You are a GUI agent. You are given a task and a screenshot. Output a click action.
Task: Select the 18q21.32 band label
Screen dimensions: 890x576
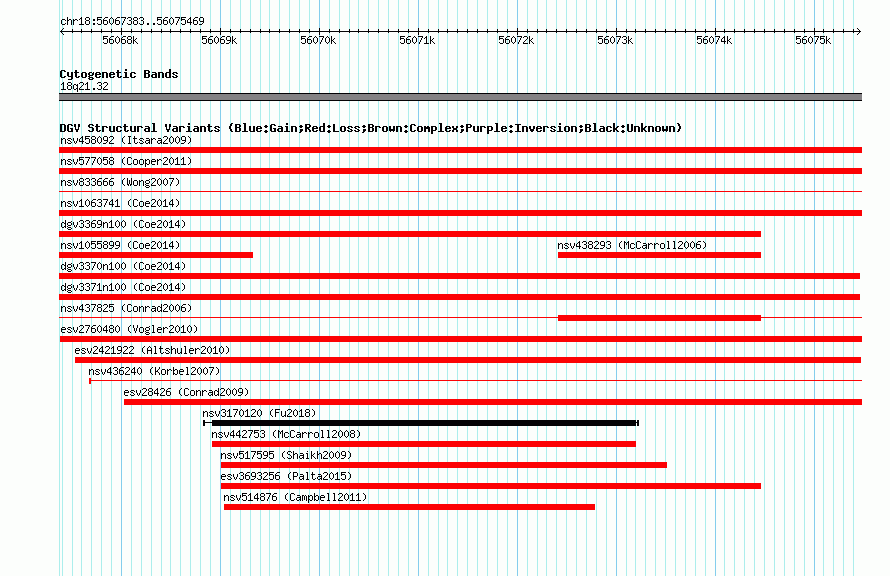tap(84, 86)
